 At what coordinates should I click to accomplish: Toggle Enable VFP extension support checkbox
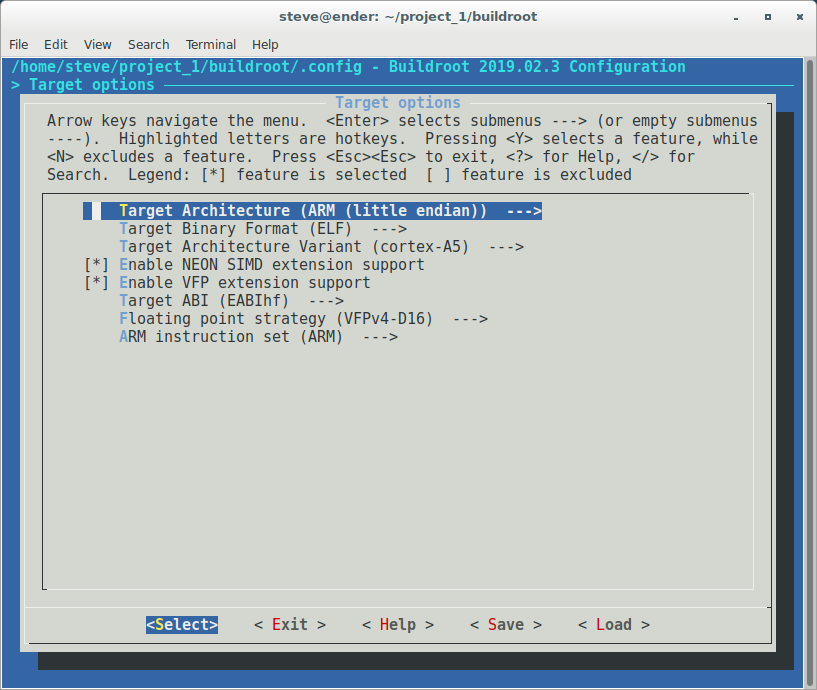click(97, 283)
